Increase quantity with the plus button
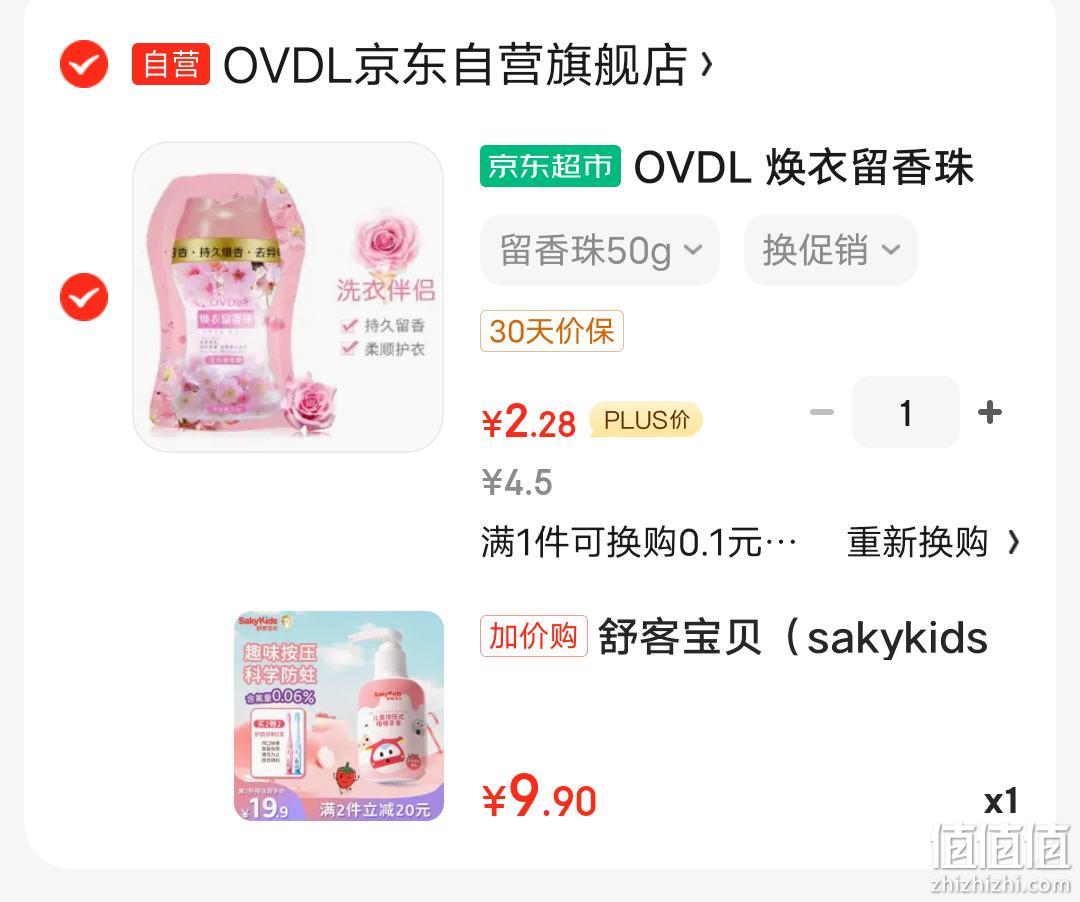The width and height of the screenshot is (1080, 902). pos(990,412)
